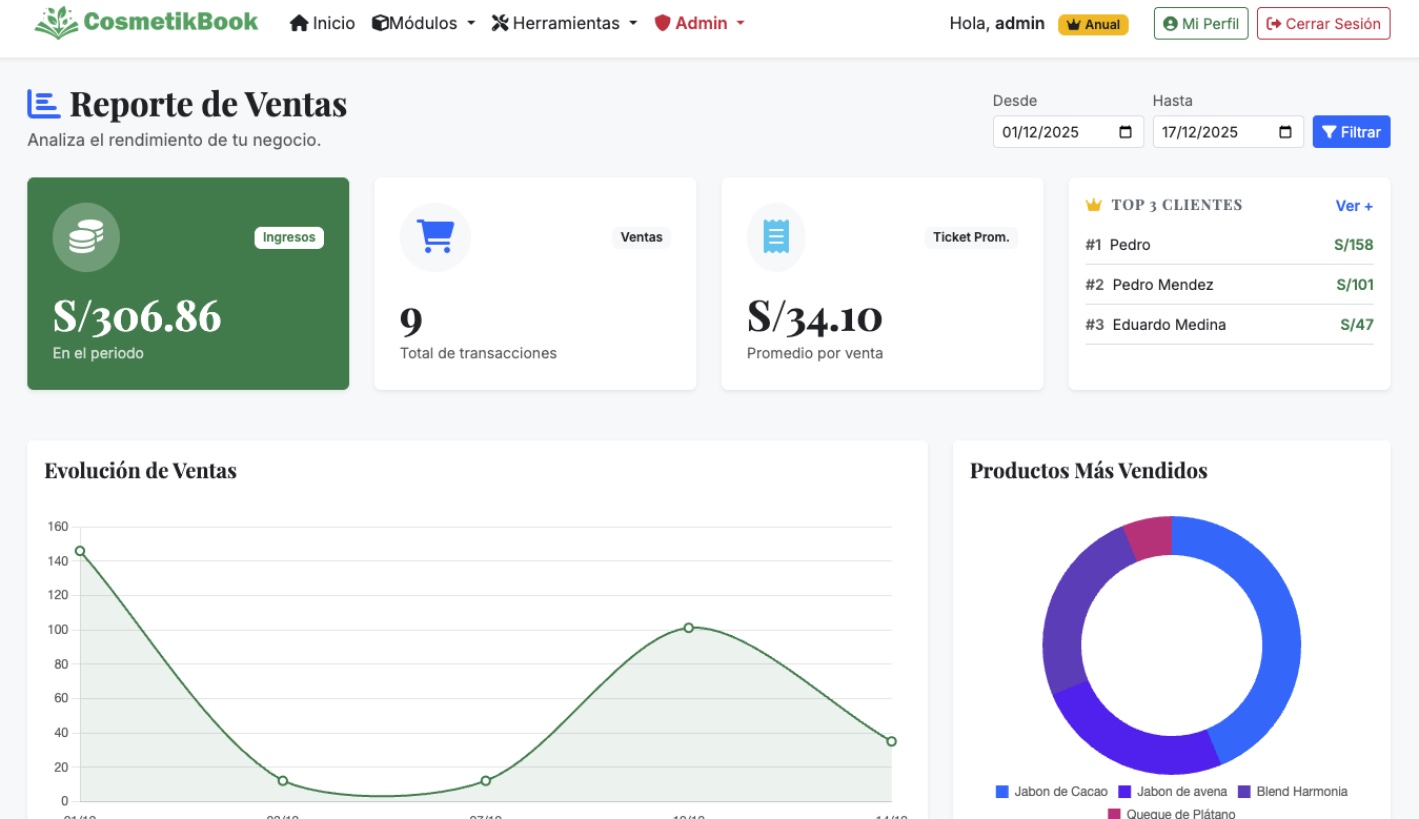Screen dimensions: 1419x819
Task: Open calendar picker in Desde date field
Action: click(1125, 132)
